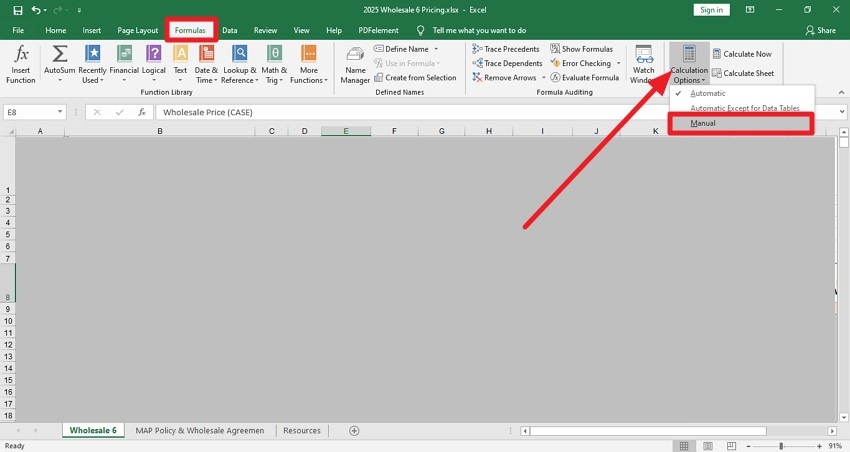Switch to the Insert tab
The image size is (850, 452).
pos(92,30)
